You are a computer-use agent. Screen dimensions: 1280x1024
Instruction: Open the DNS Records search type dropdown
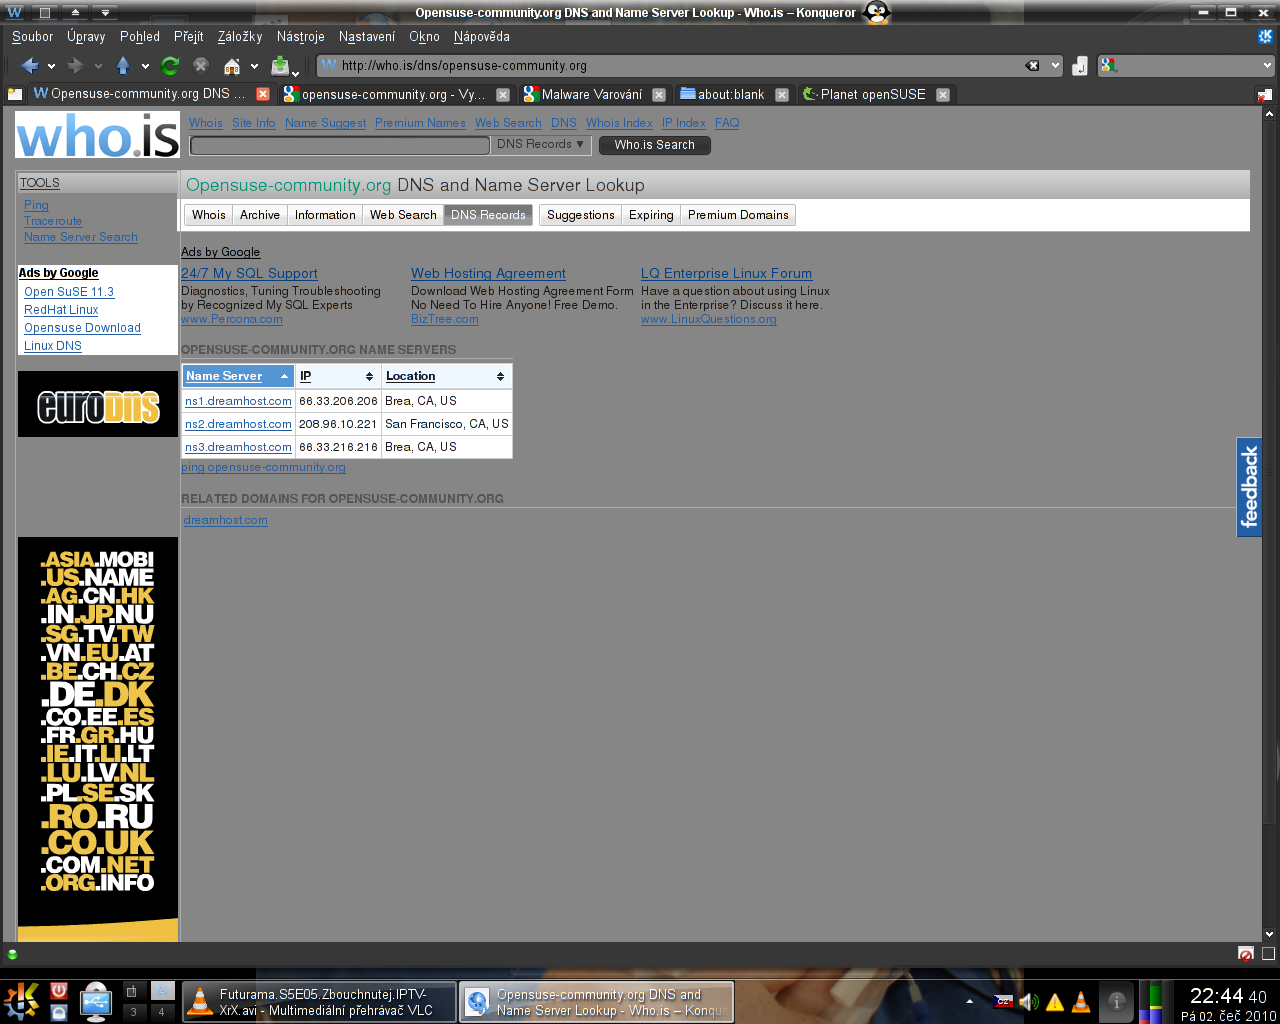click(540, 145)
